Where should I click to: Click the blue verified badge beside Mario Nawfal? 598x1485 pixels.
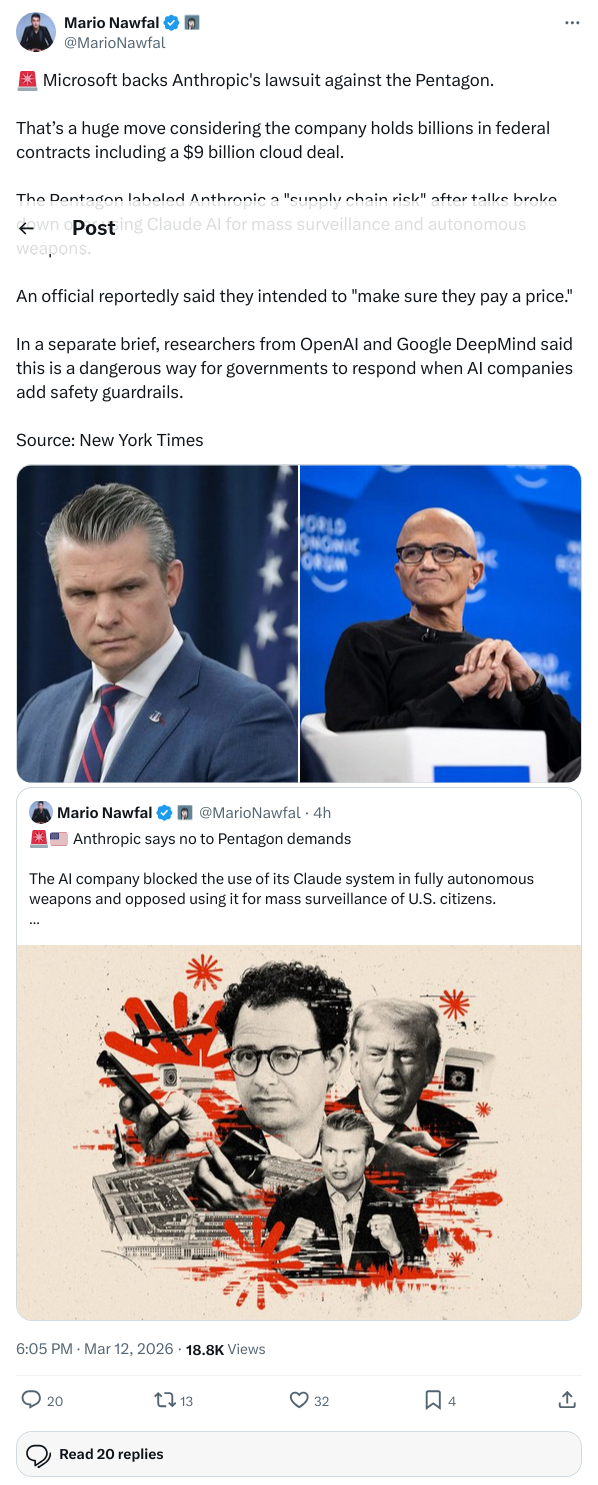point(172,23)
